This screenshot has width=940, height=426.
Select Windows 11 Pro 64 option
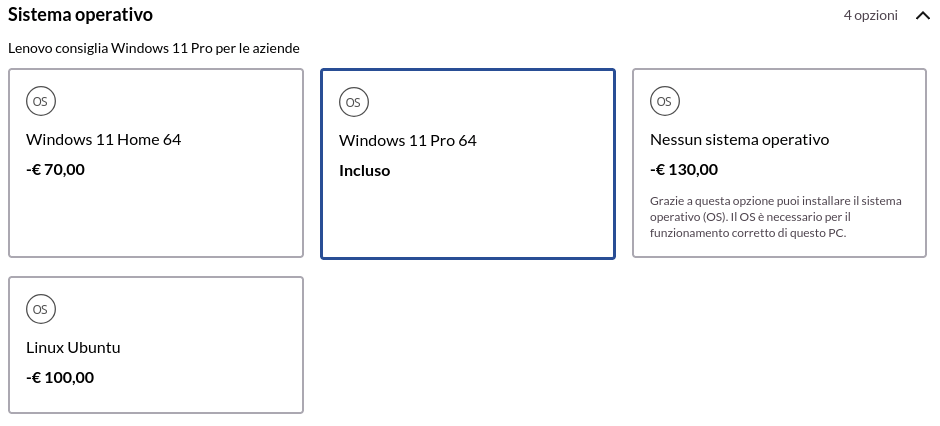[x=468, y=164]
